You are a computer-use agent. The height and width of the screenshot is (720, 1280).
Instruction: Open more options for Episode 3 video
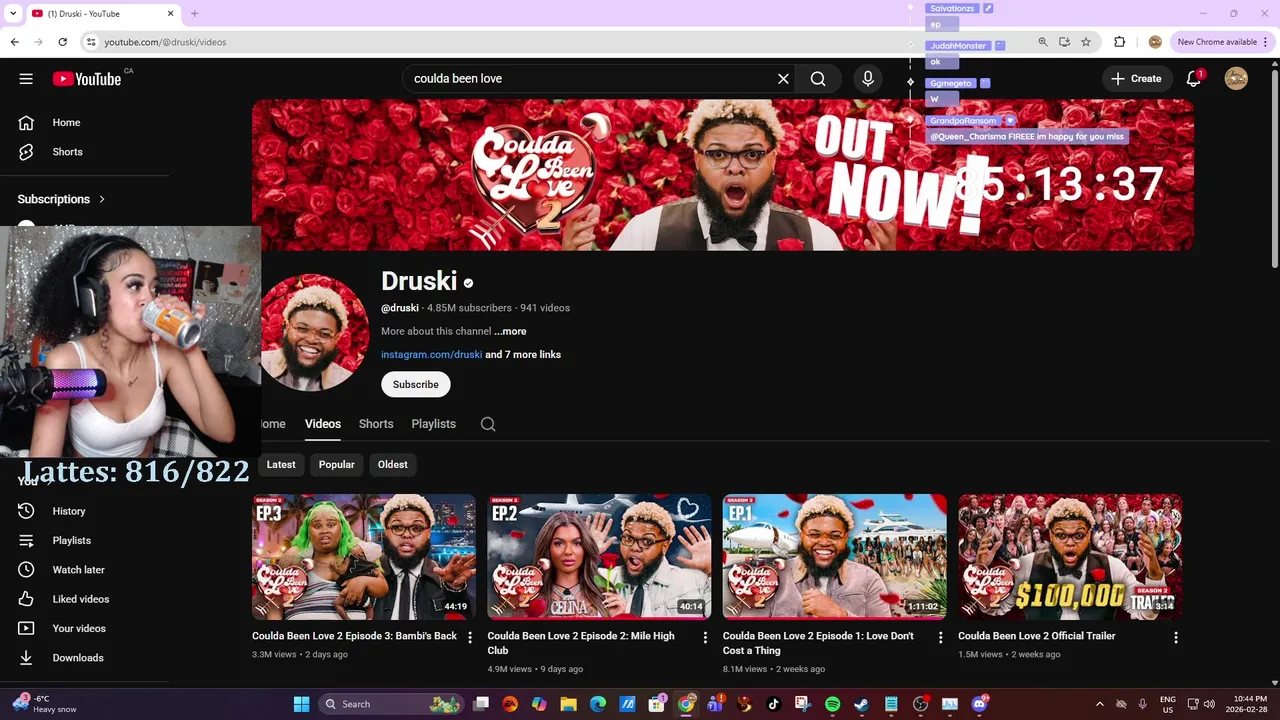tap(470, 637)
